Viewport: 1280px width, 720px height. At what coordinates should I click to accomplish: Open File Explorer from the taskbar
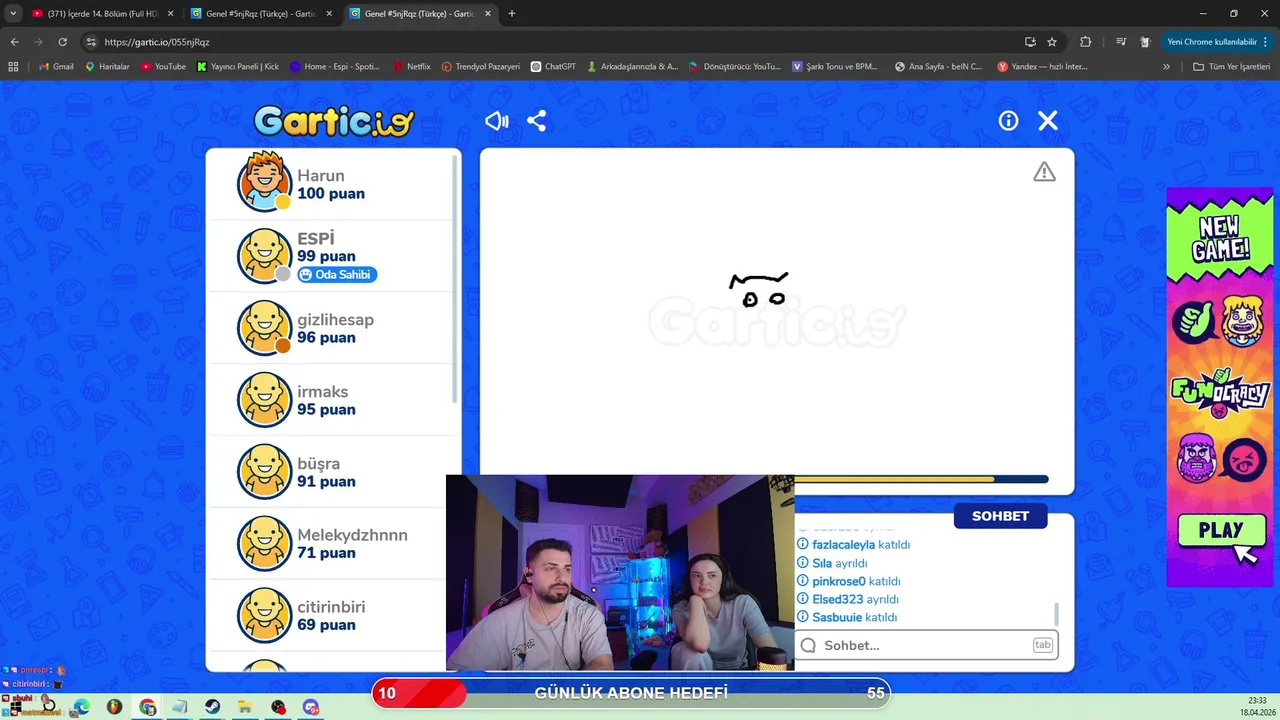[x=245, y=707]
